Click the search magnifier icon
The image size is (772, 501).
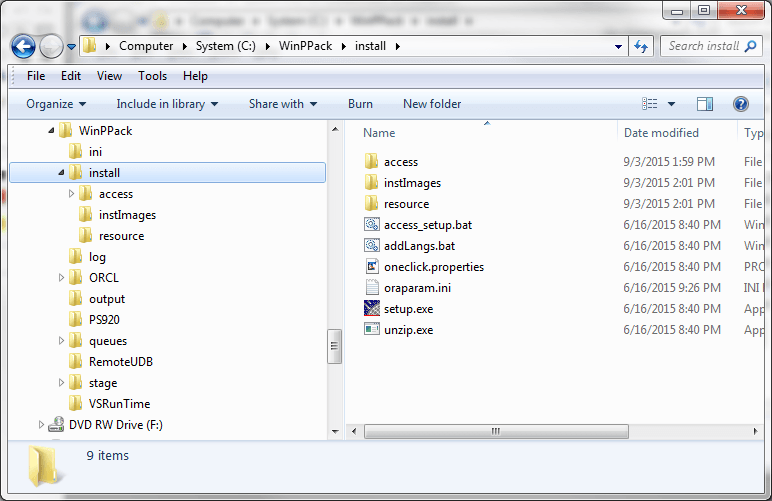(750, 46)
